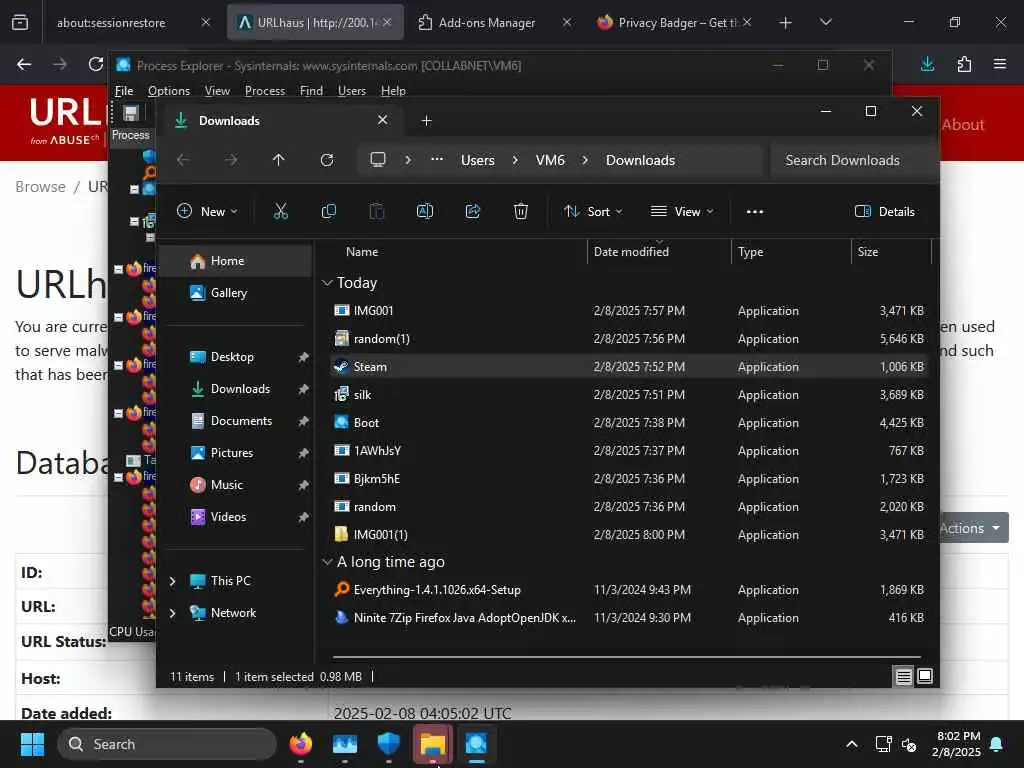Switch to details list view in status bar
Viewport: 1024px width, 768px height.
coord(903,676)
